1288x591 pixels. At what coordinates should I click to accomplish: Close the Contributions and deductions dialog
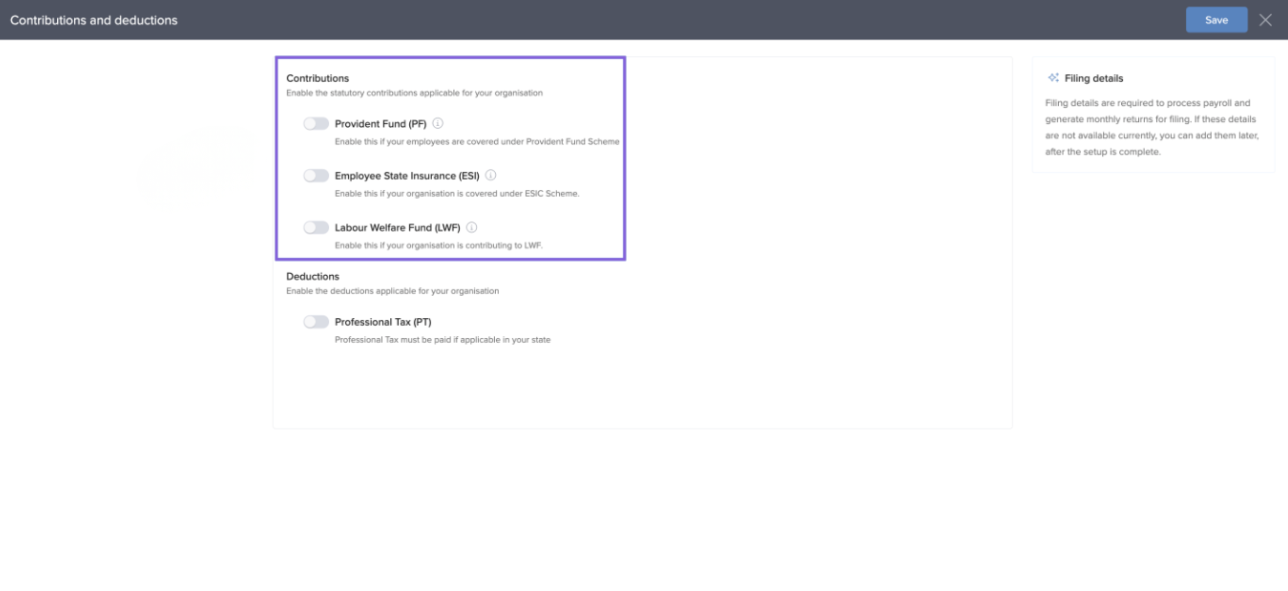(x=1265, y=20)
